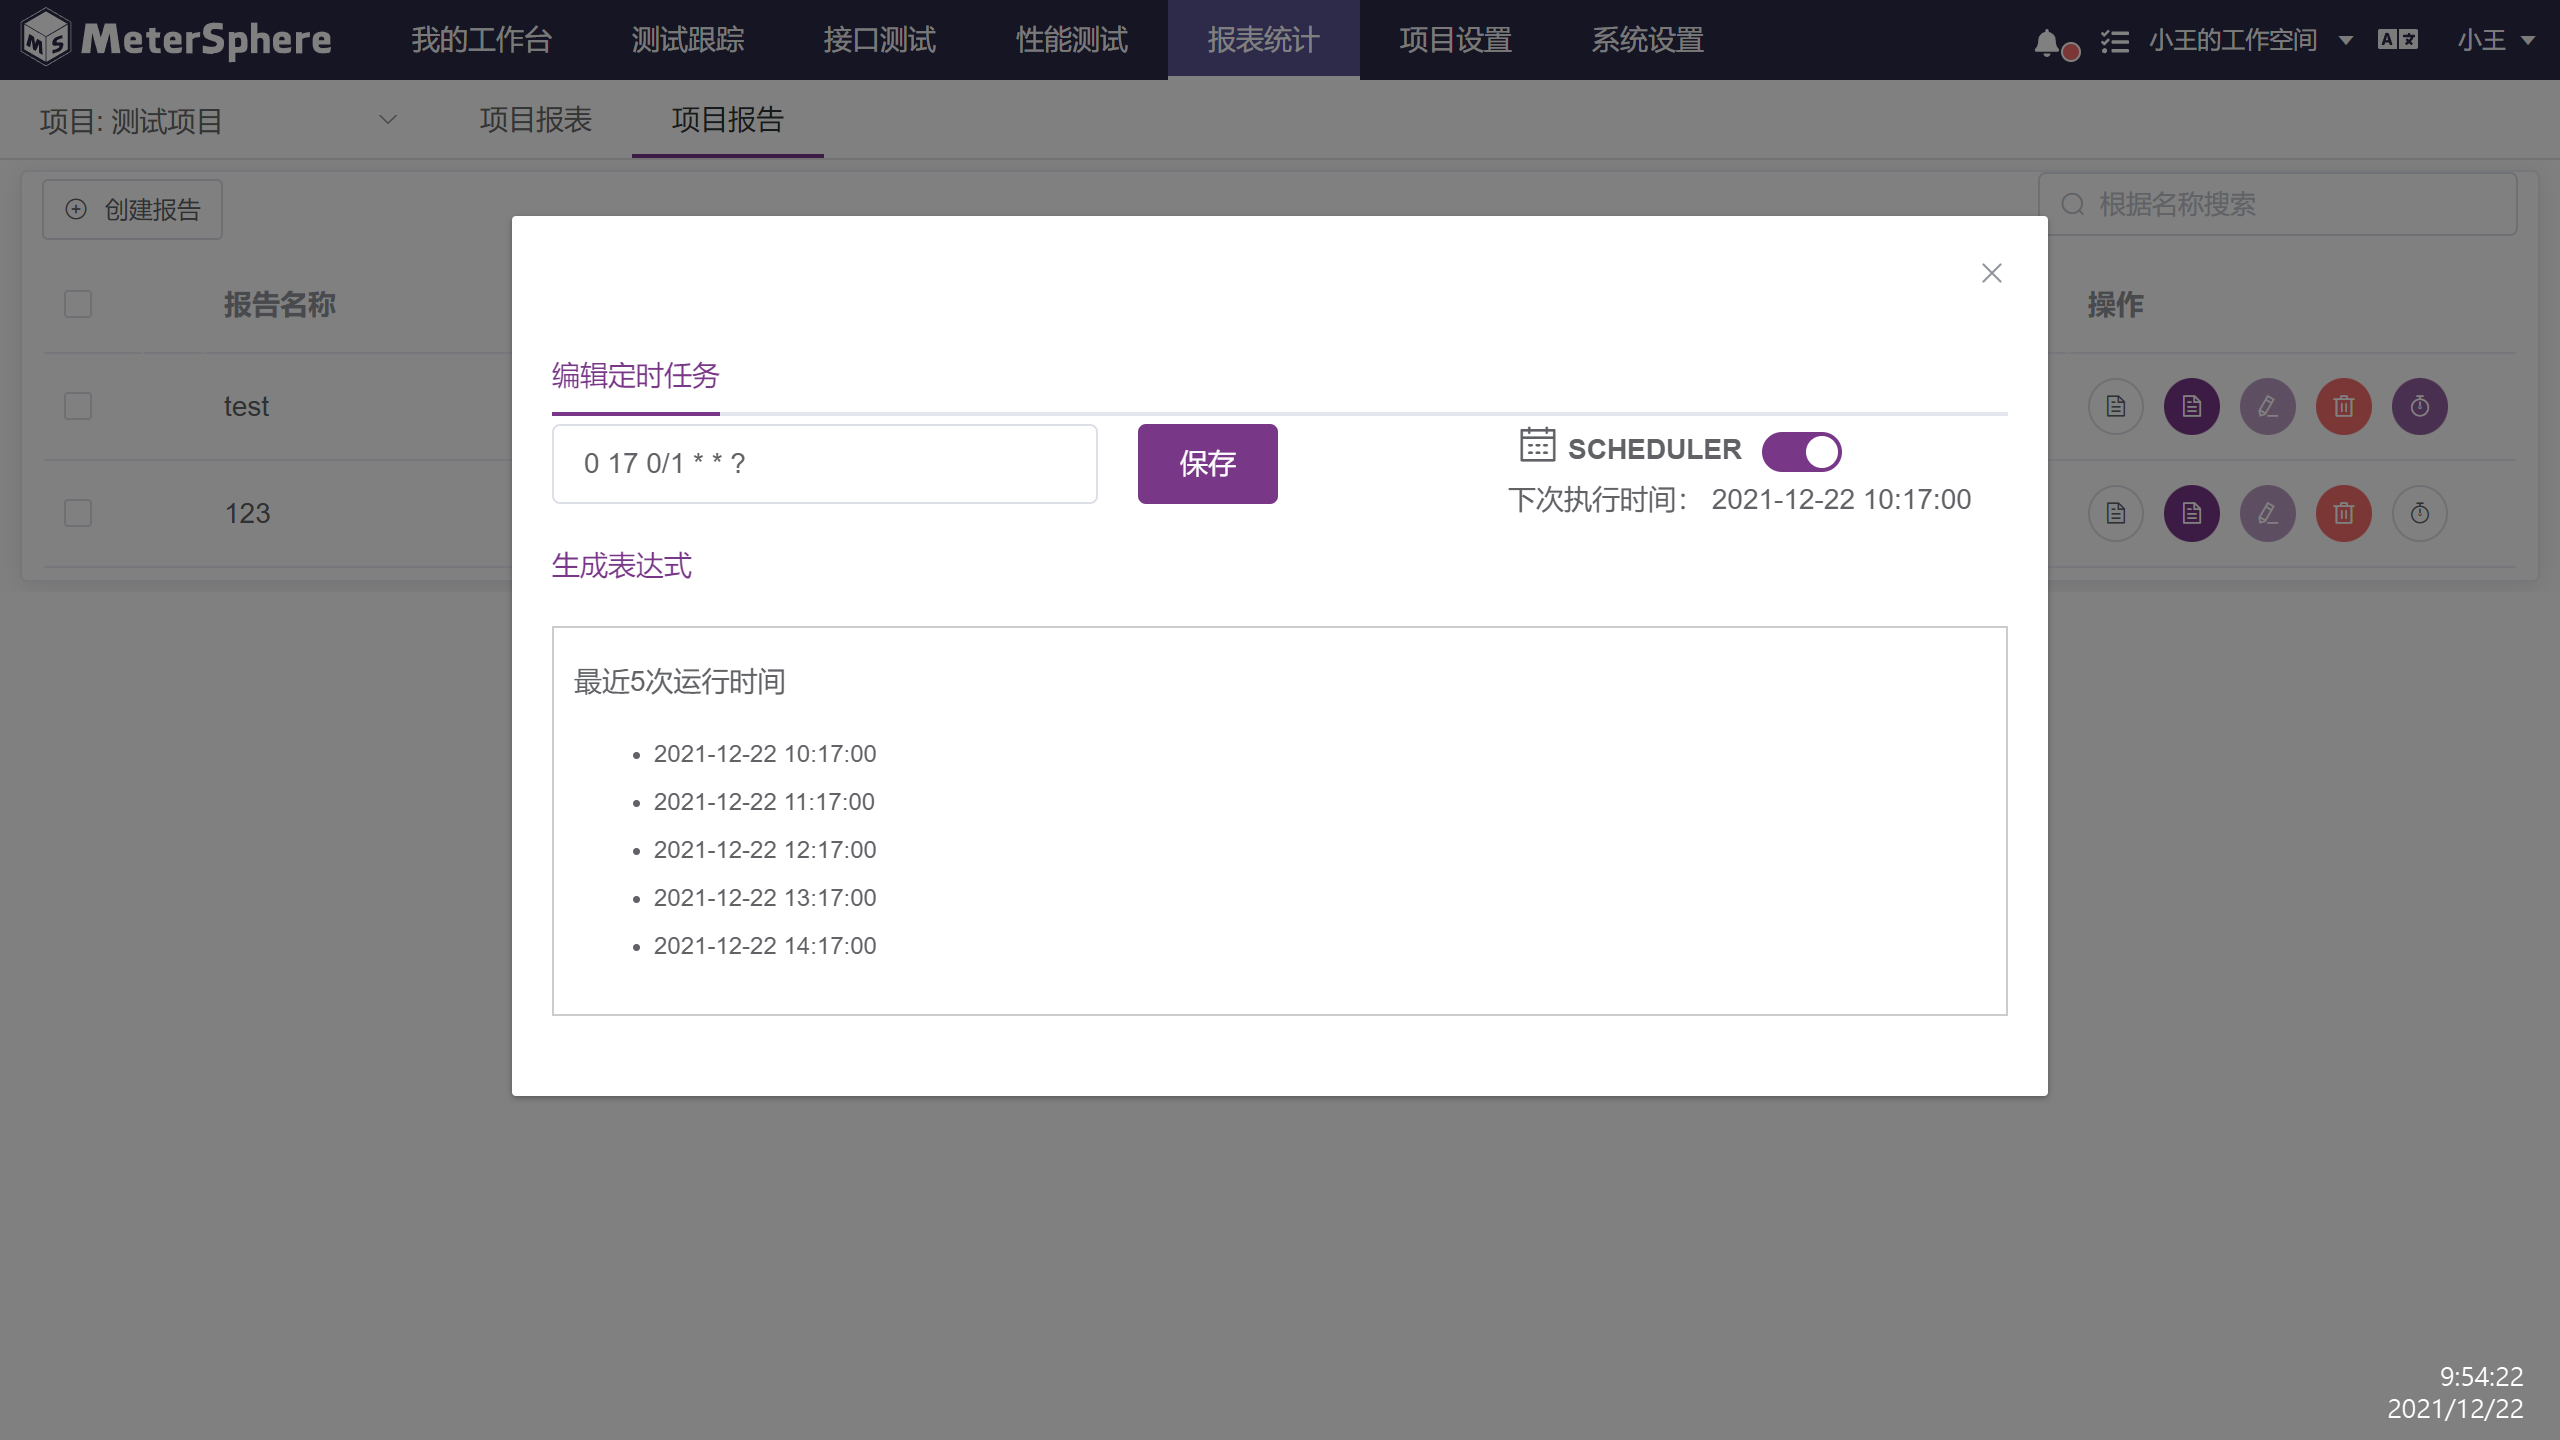
Task: Click the 最近5次运行时间 heading
Action: tap(680, 682)
